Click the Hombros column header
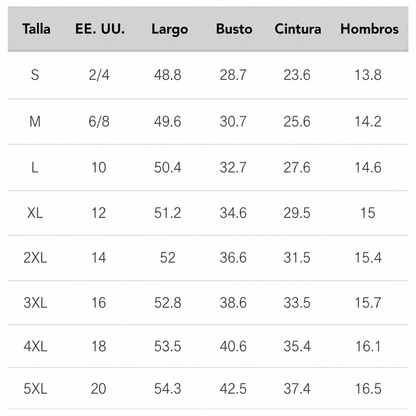This screenshot has height=416, width=416. coord(369,29)
